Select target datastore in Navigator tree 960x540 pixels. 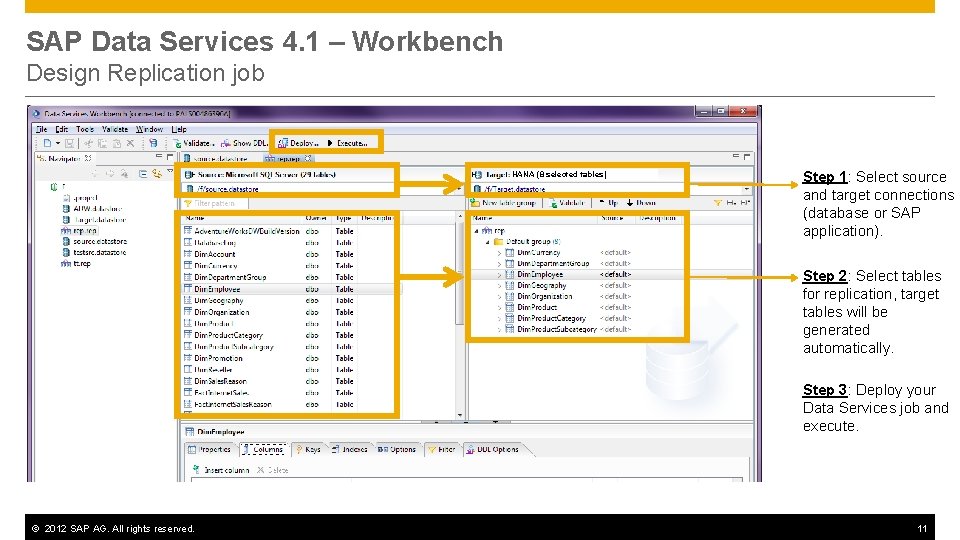pyautogui.click(x=94, y=220)
